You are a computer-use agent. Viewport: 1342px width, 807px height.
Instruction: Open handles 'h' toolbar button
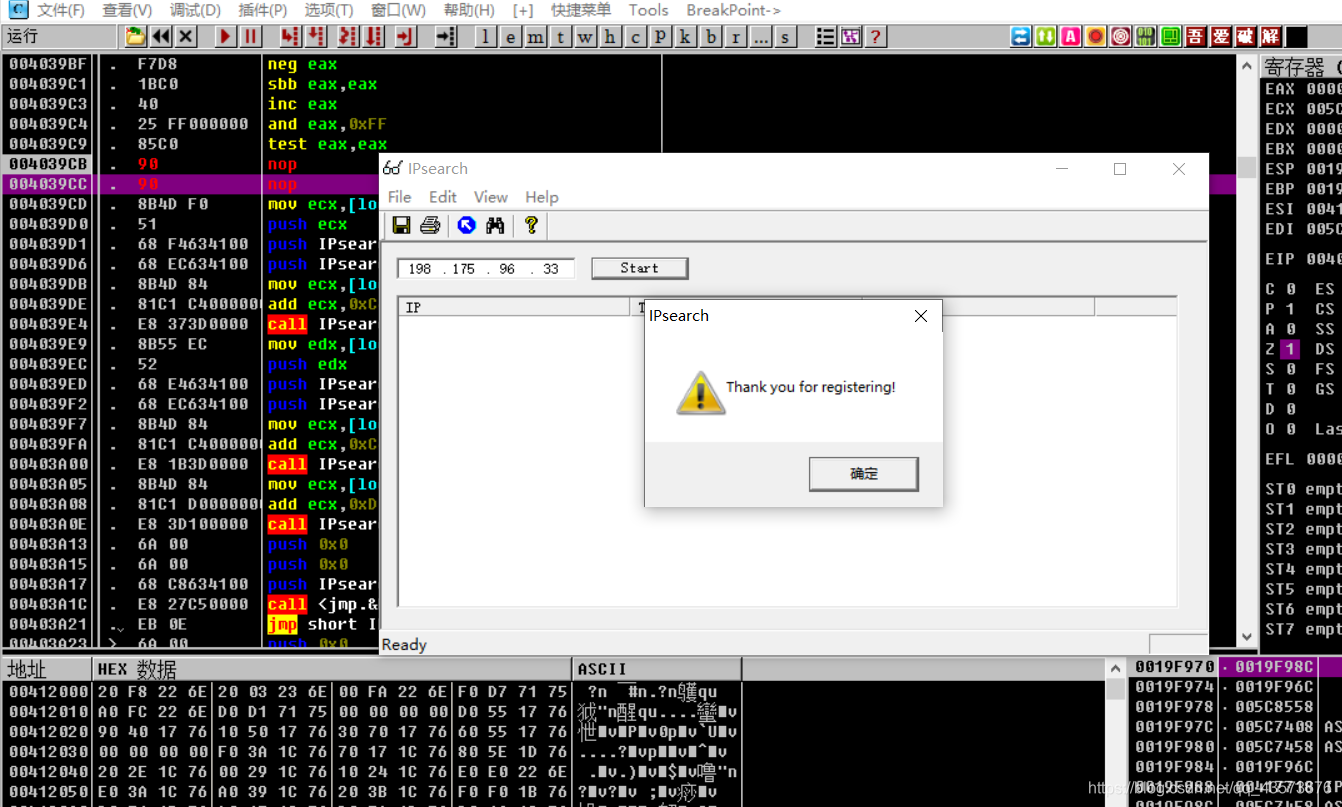[x=611, y=37]
